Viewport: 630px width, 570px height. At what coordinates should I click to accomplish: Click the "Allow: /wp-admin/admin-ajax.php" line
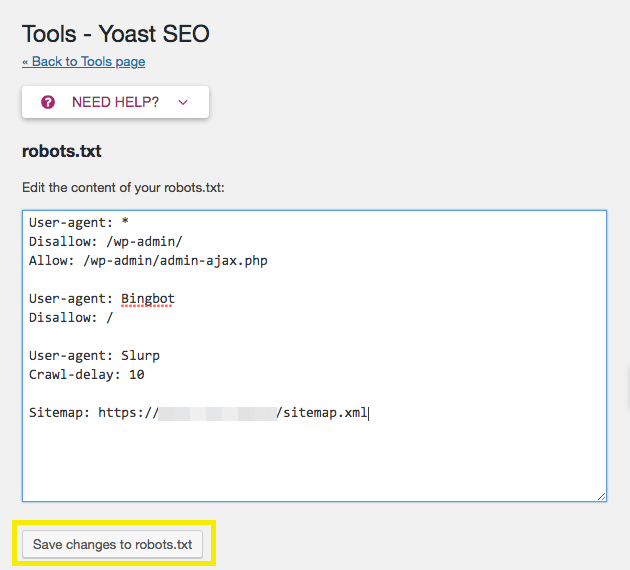148,260
